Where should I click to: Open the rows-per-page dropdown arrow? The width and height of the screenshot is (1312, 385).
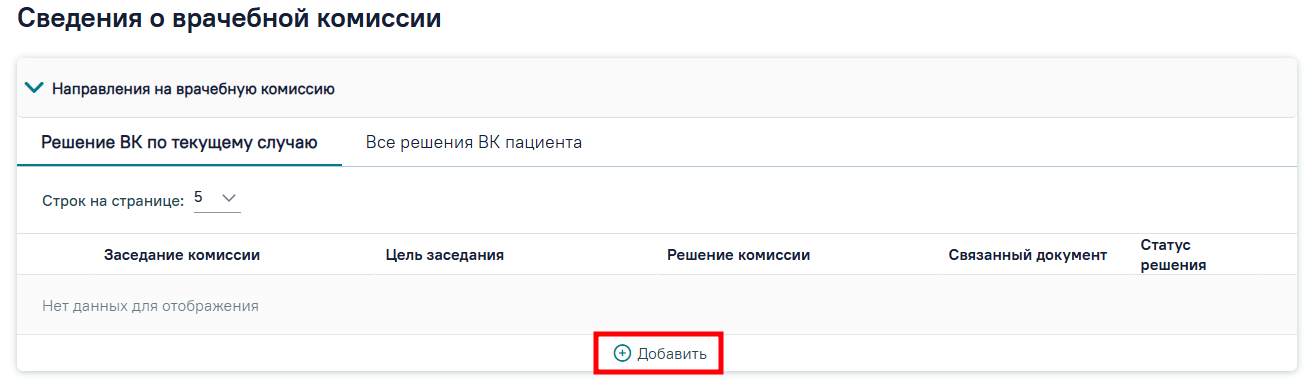(x=227, y=198)
